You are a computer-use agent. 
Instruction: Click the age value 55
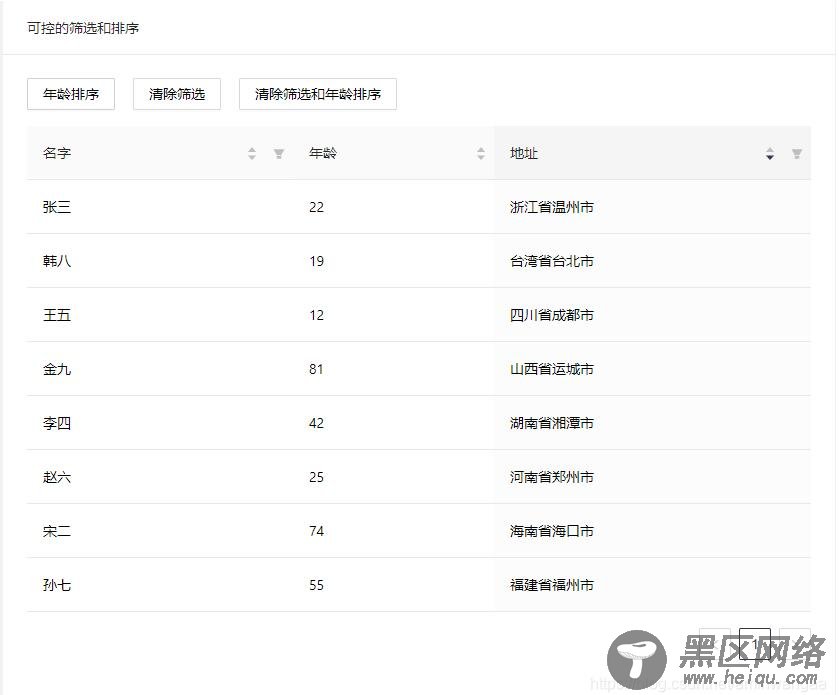coord(316,585)
